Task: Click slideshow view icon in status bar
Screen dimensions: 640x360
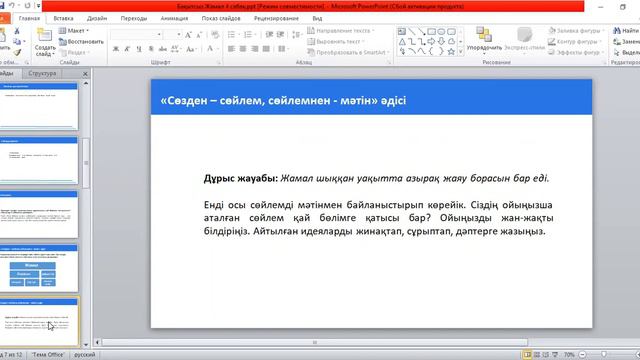Action: (x=555, y=355)
